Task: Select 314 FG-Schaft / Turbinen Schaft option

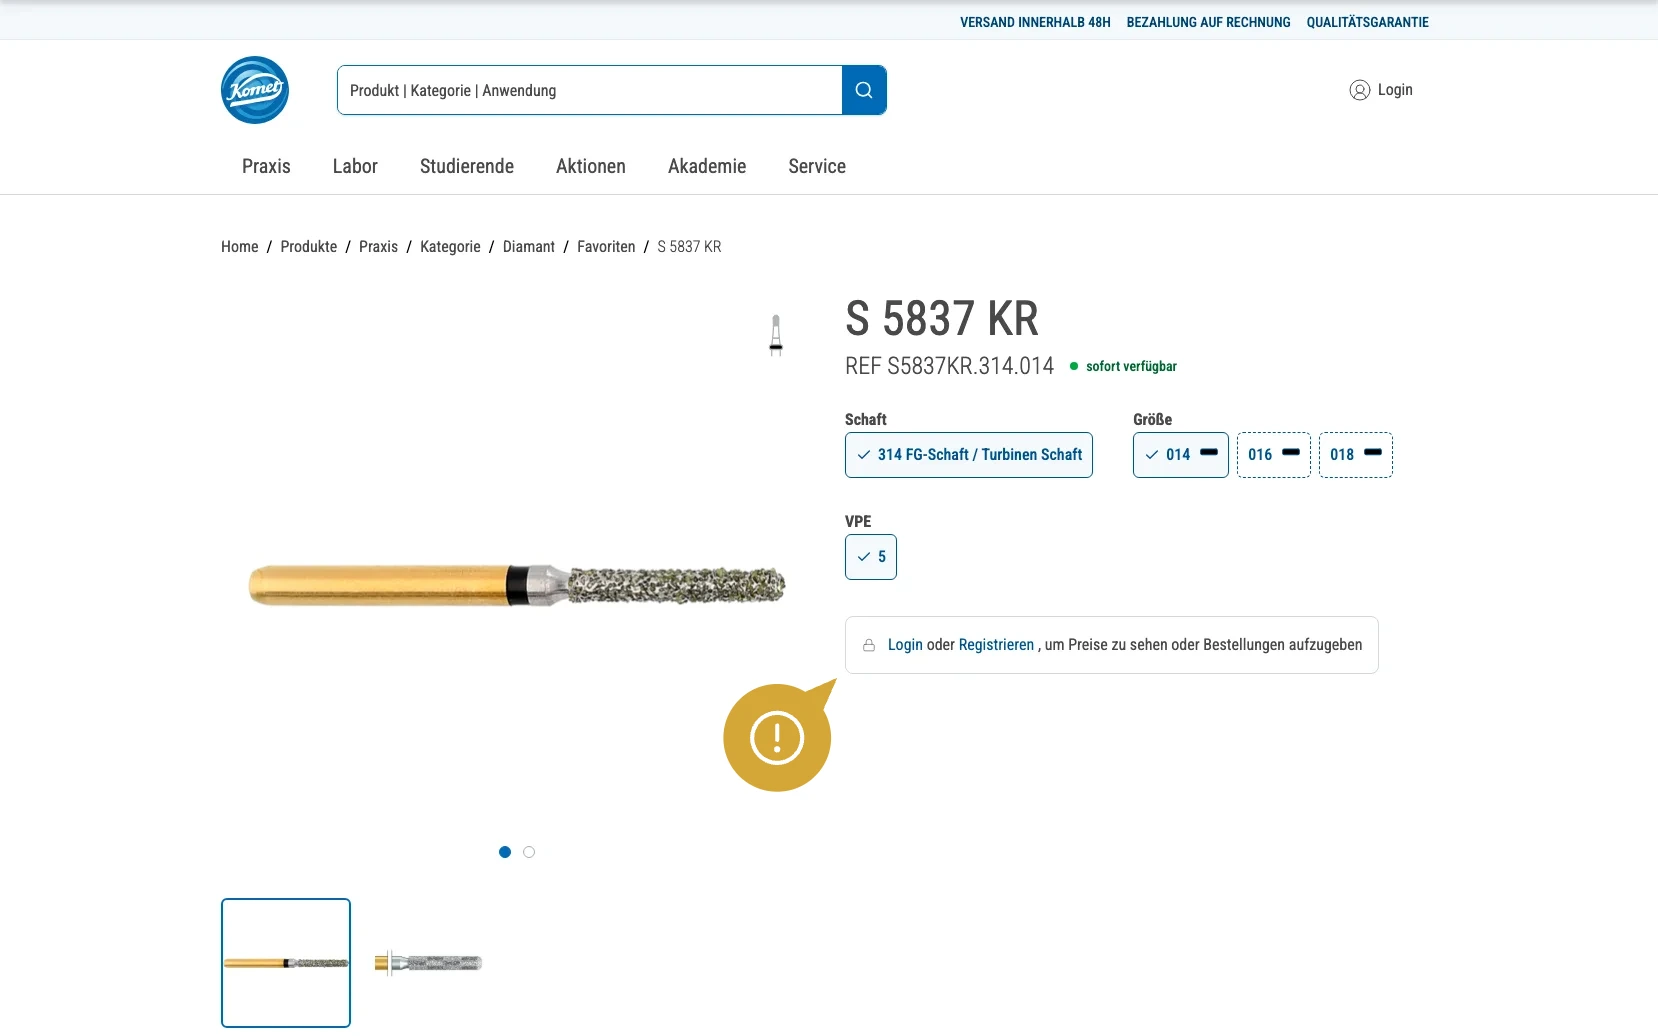Action: pyautogui.click(x=969, y=455)
